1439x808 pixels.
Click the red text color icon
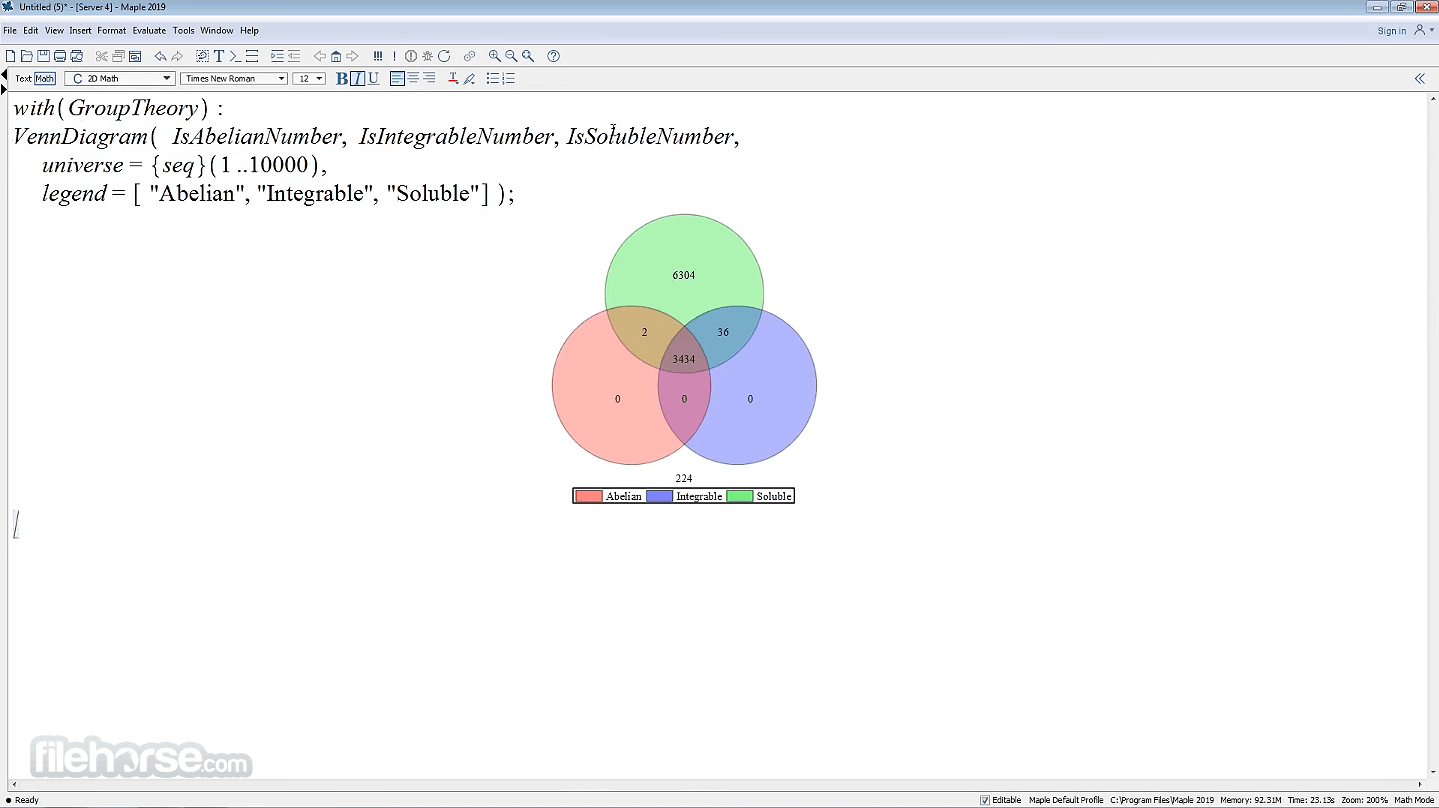(x=453, y=78)
